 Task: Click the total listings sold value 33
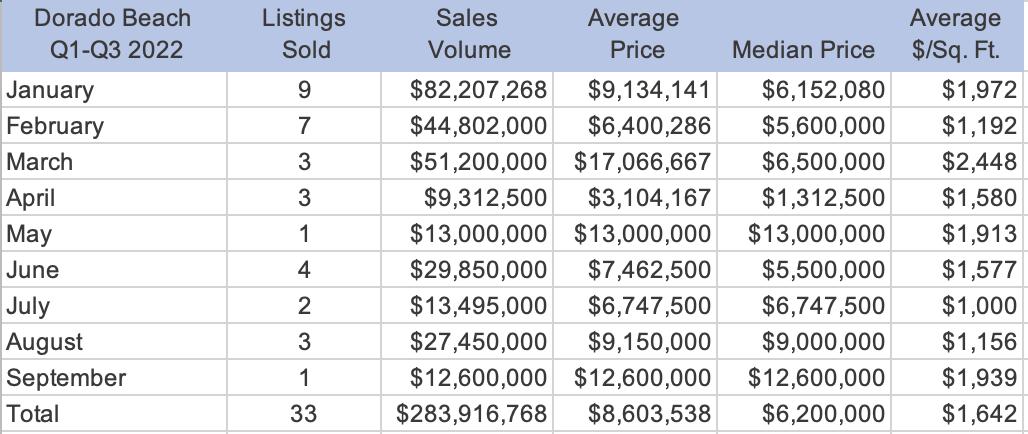(304, 414)
